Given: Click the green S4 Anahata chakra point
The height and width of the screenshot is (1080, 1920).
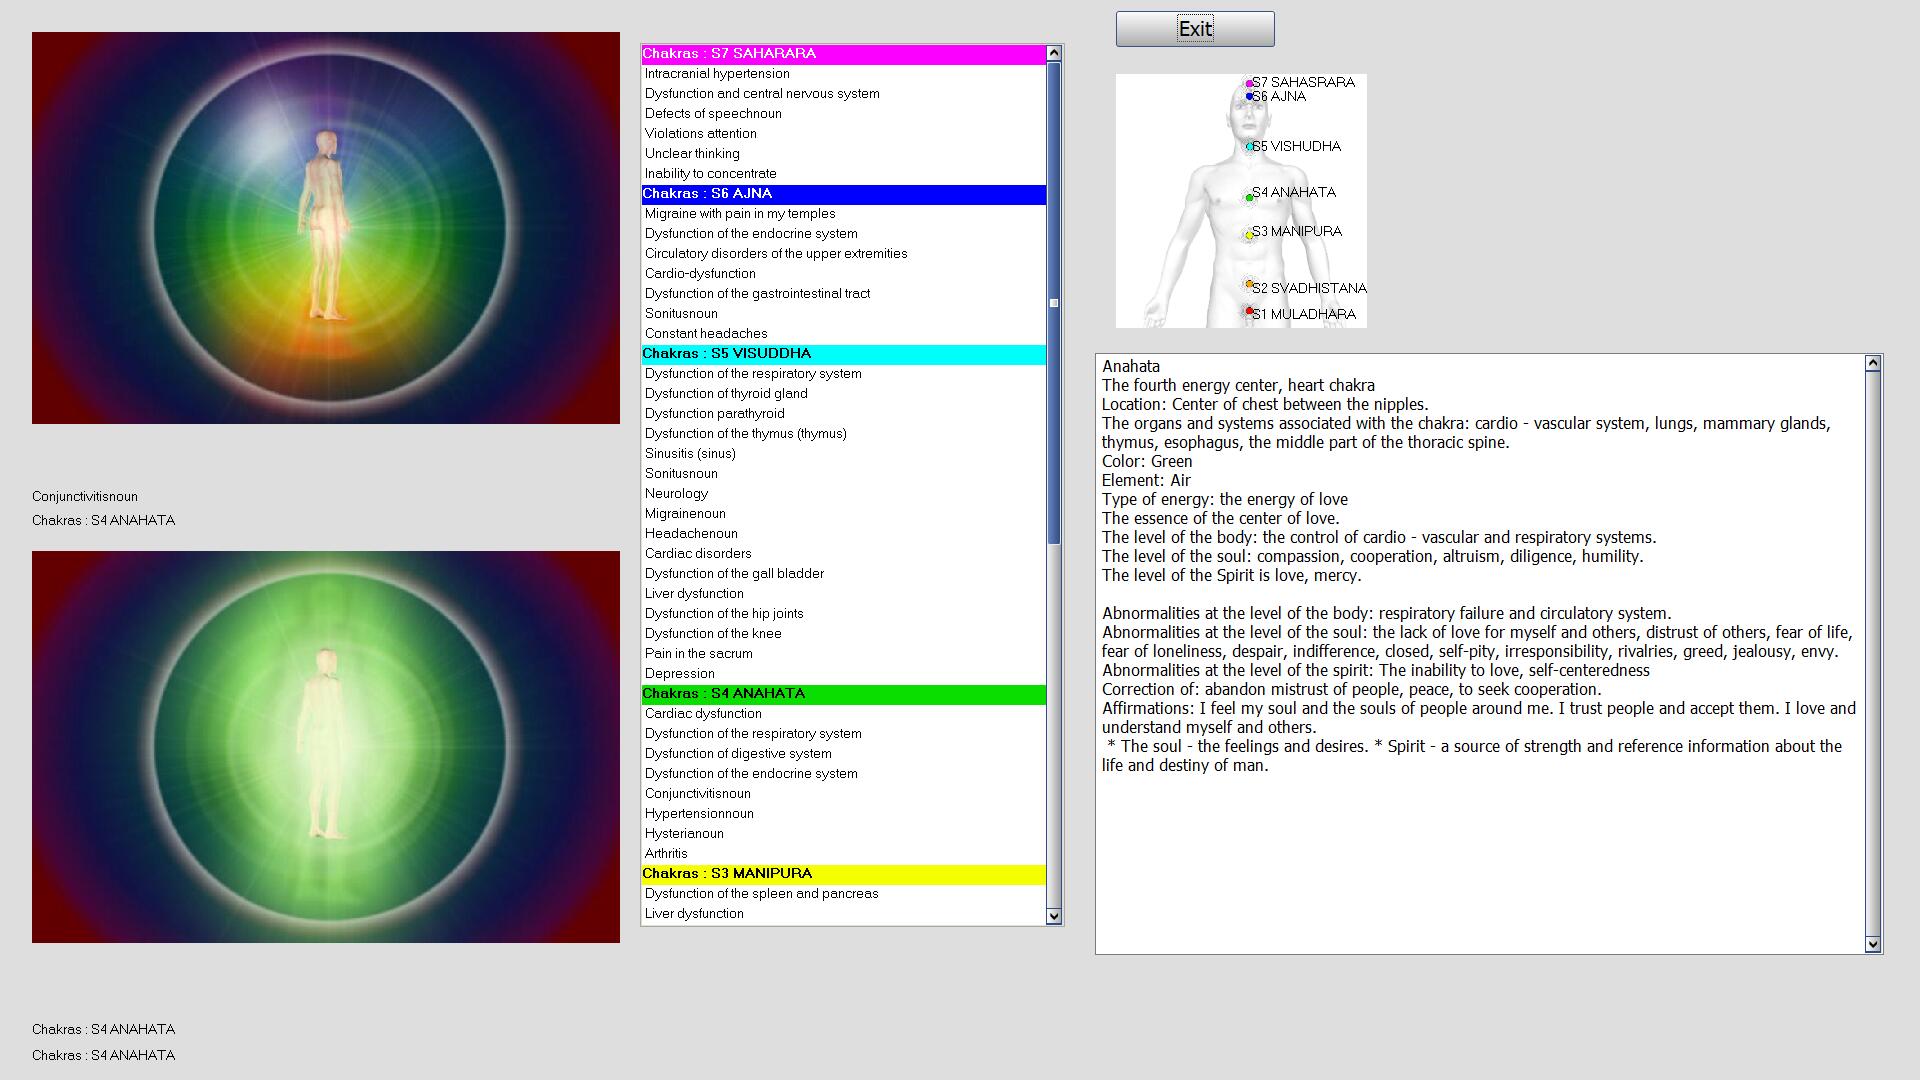Looking at the screenshot, I should (1249, 197).
